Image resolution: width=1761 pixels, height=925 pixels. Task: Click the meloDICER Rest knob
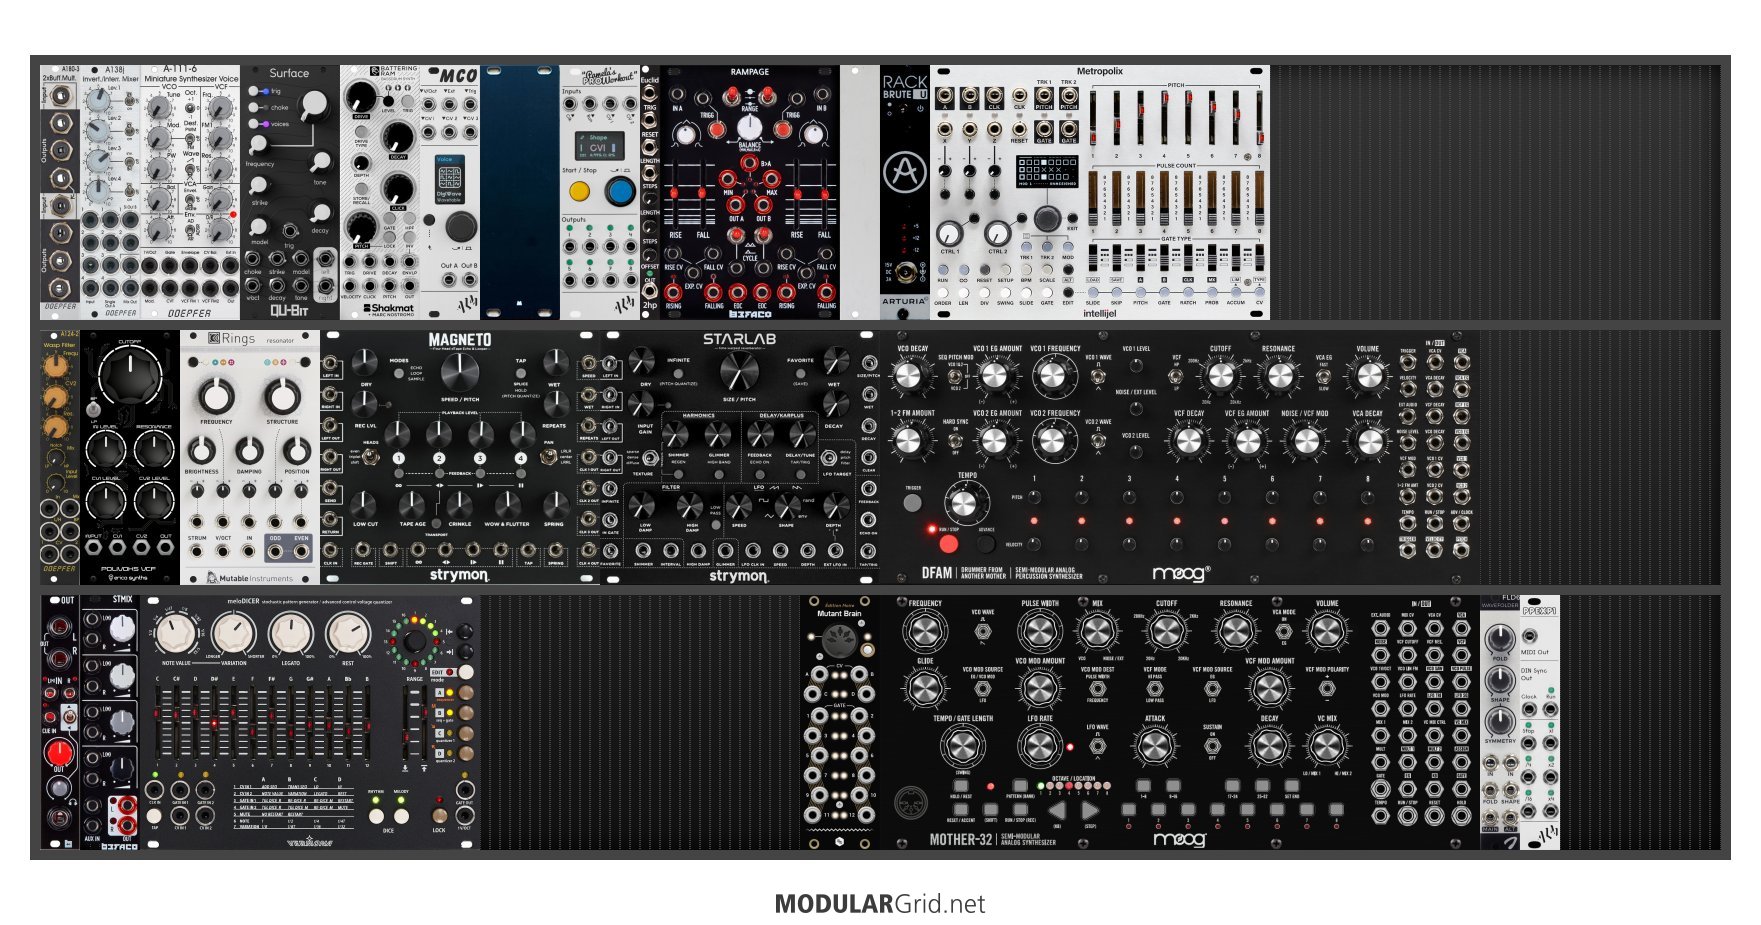pyautogui.click(x=348, y=635)
